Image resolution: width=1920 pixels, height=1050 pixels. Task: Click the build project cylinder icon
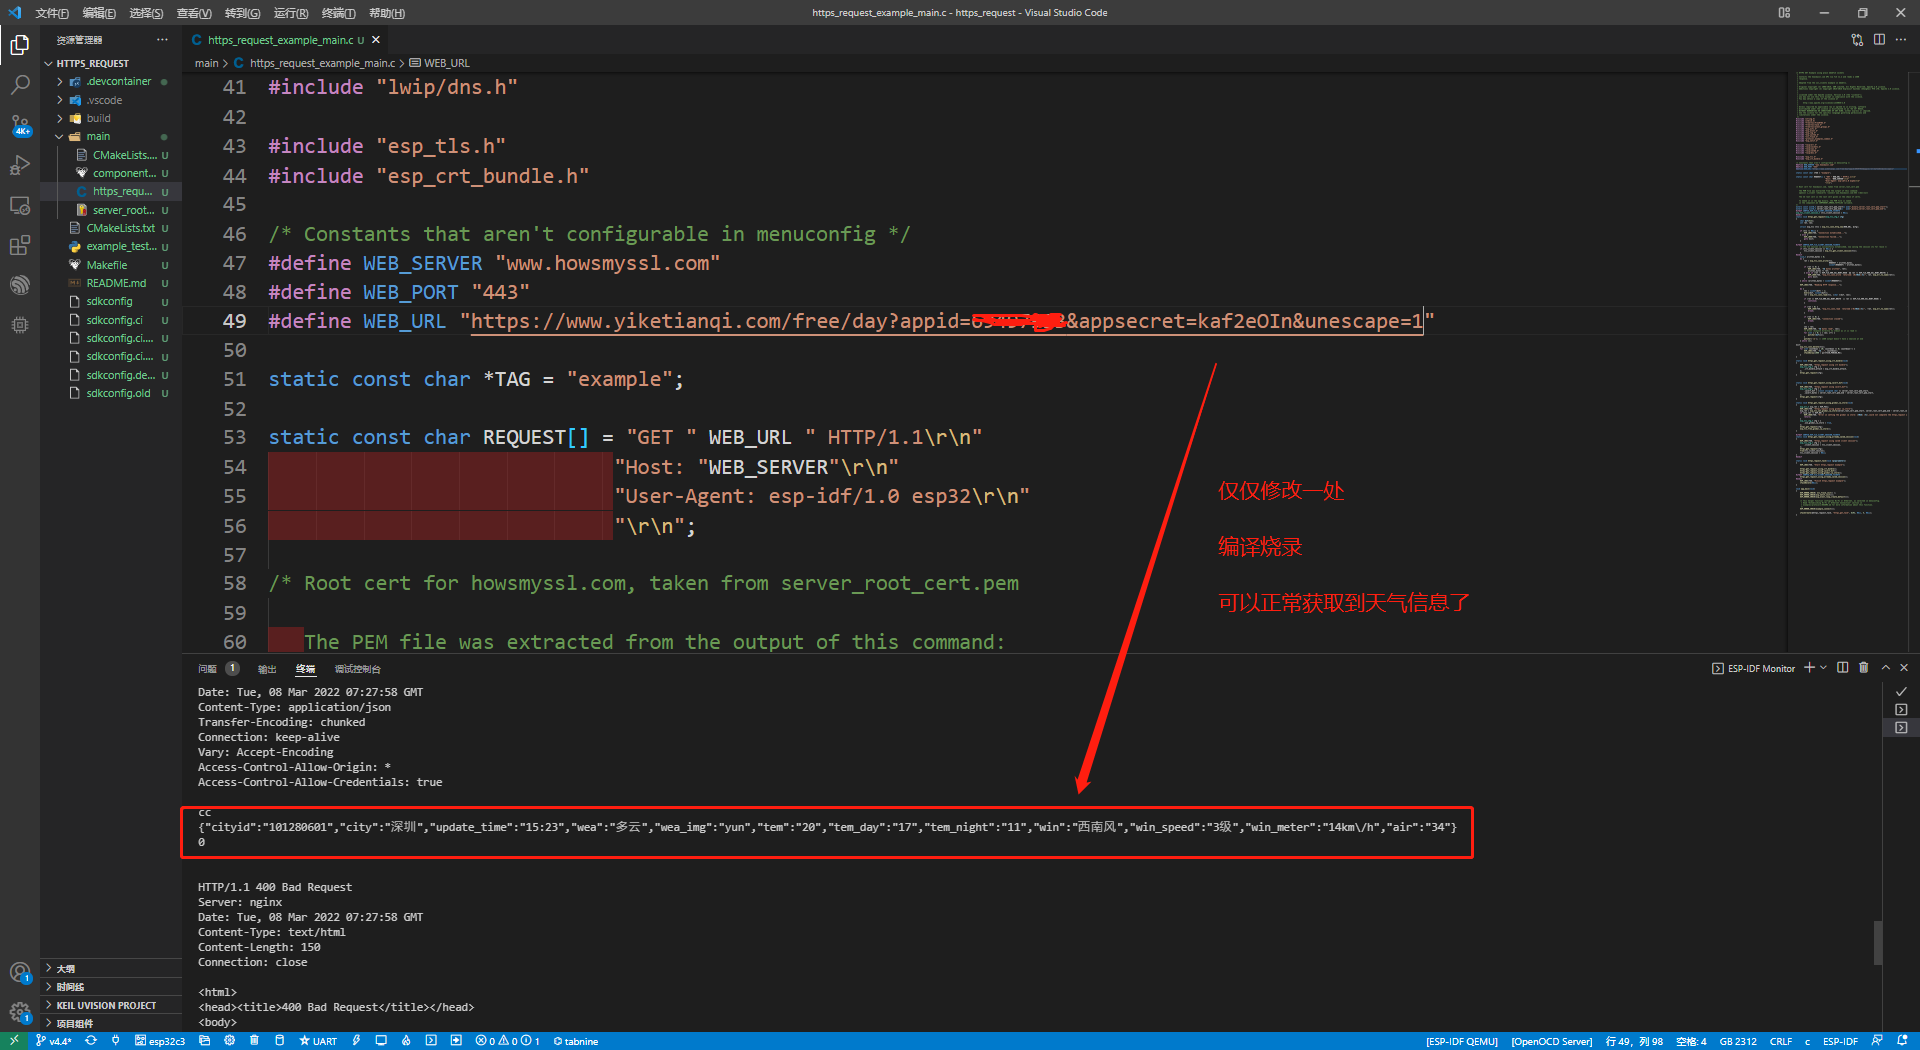coord(279,1040)
